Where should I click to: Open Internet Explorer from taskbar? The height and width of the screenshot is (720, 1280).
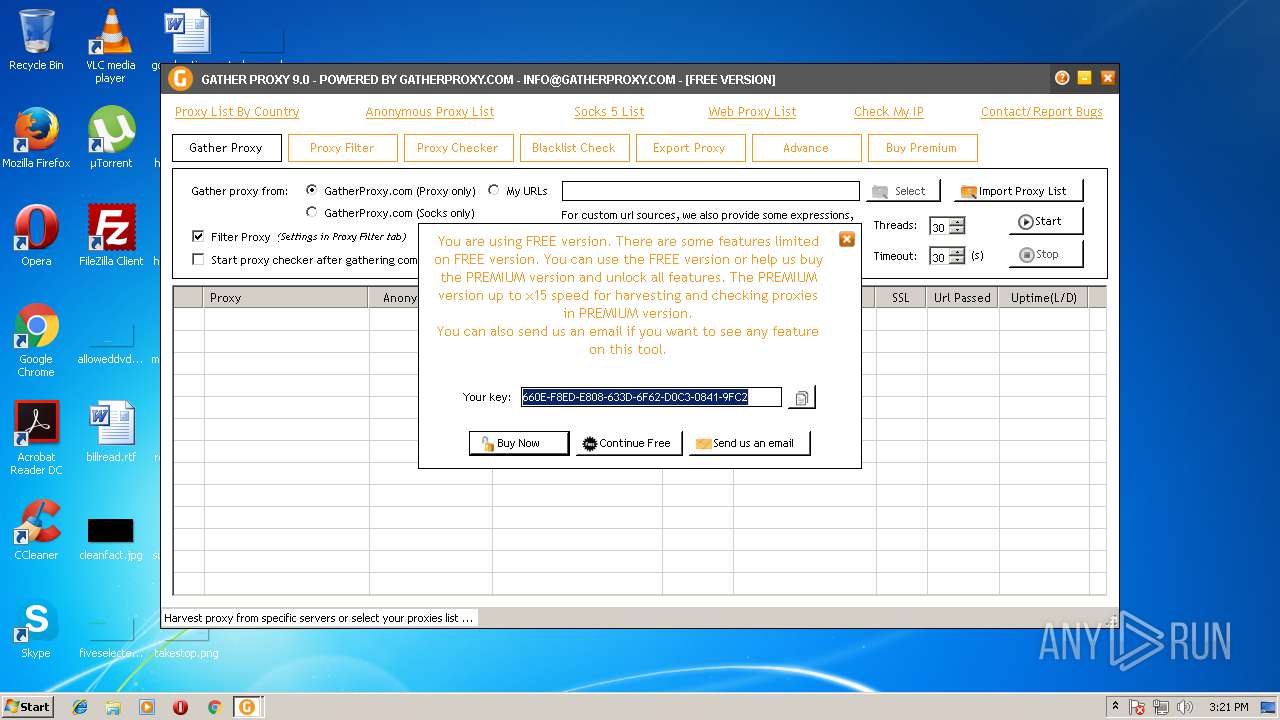coord(80,707)
